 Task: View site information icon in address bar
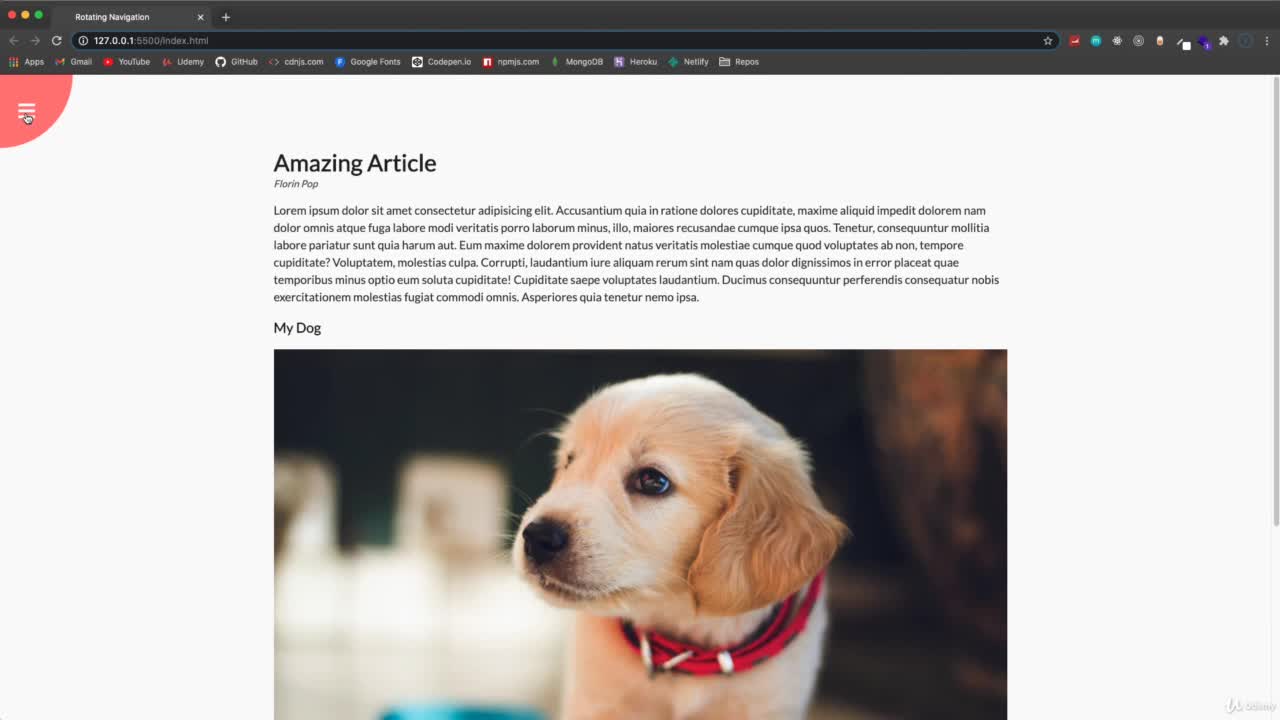(83, 41)
